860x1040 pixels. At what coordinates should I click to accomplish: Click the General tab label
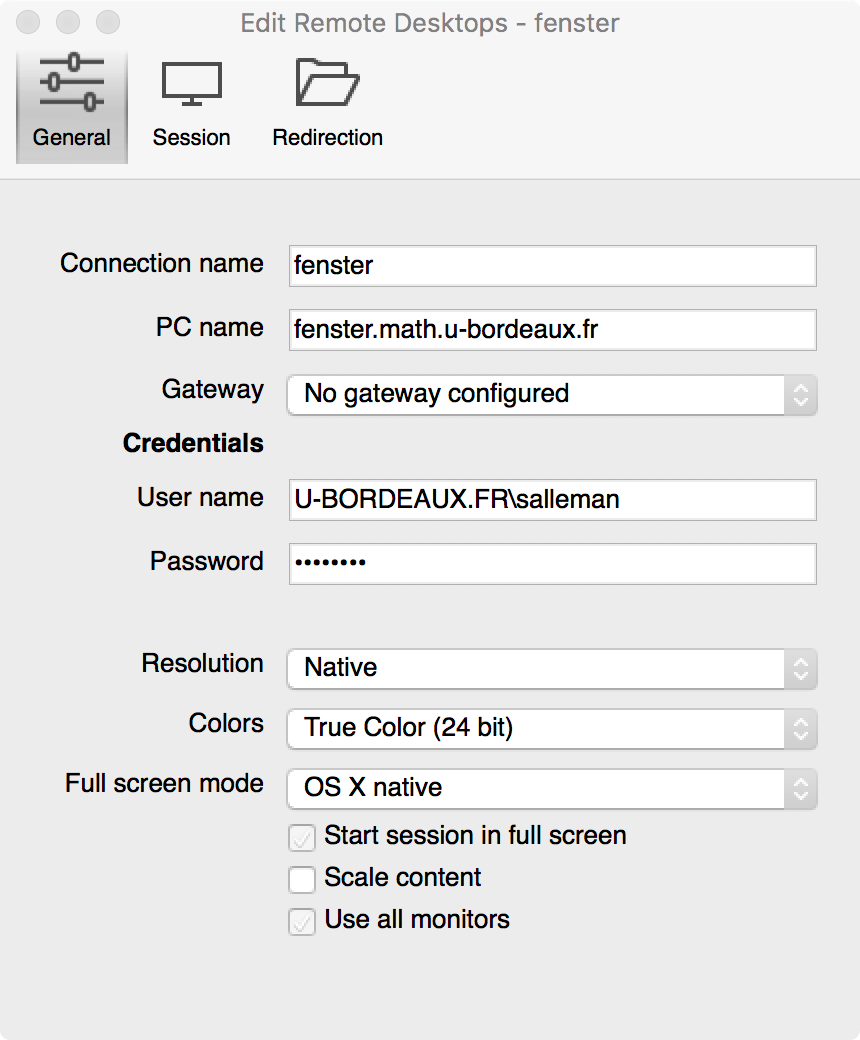pos(72,137)
